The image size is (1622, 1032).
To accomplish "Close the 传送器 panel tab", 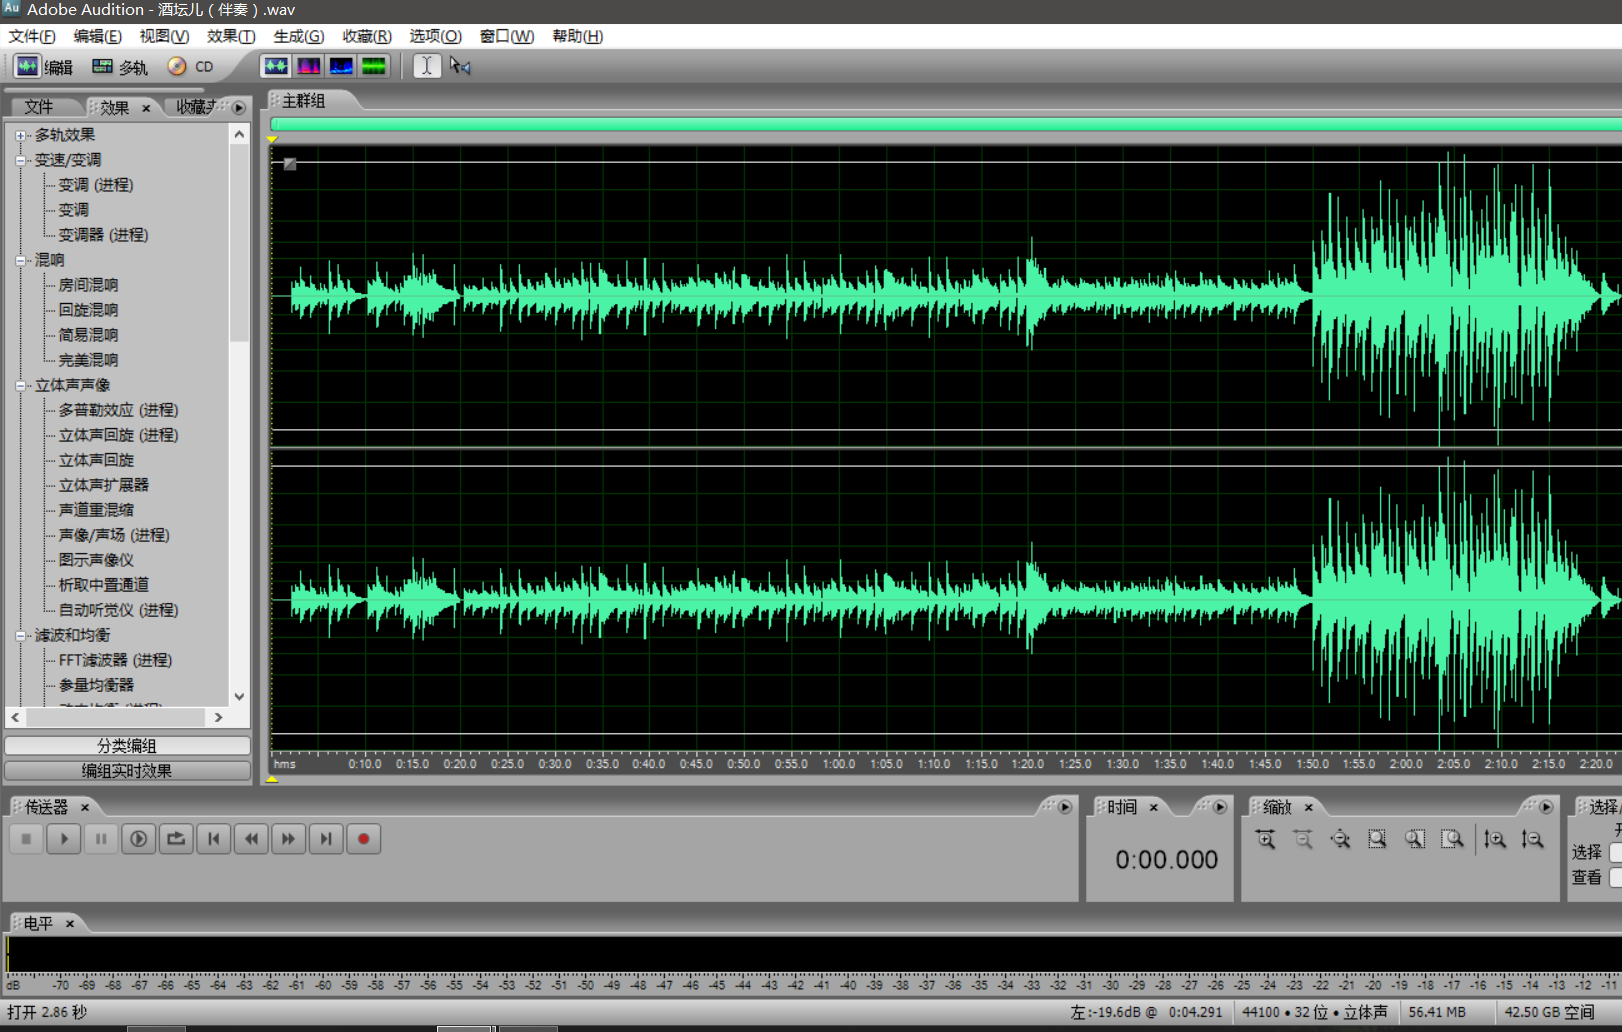I will click(x=85, y=807).
